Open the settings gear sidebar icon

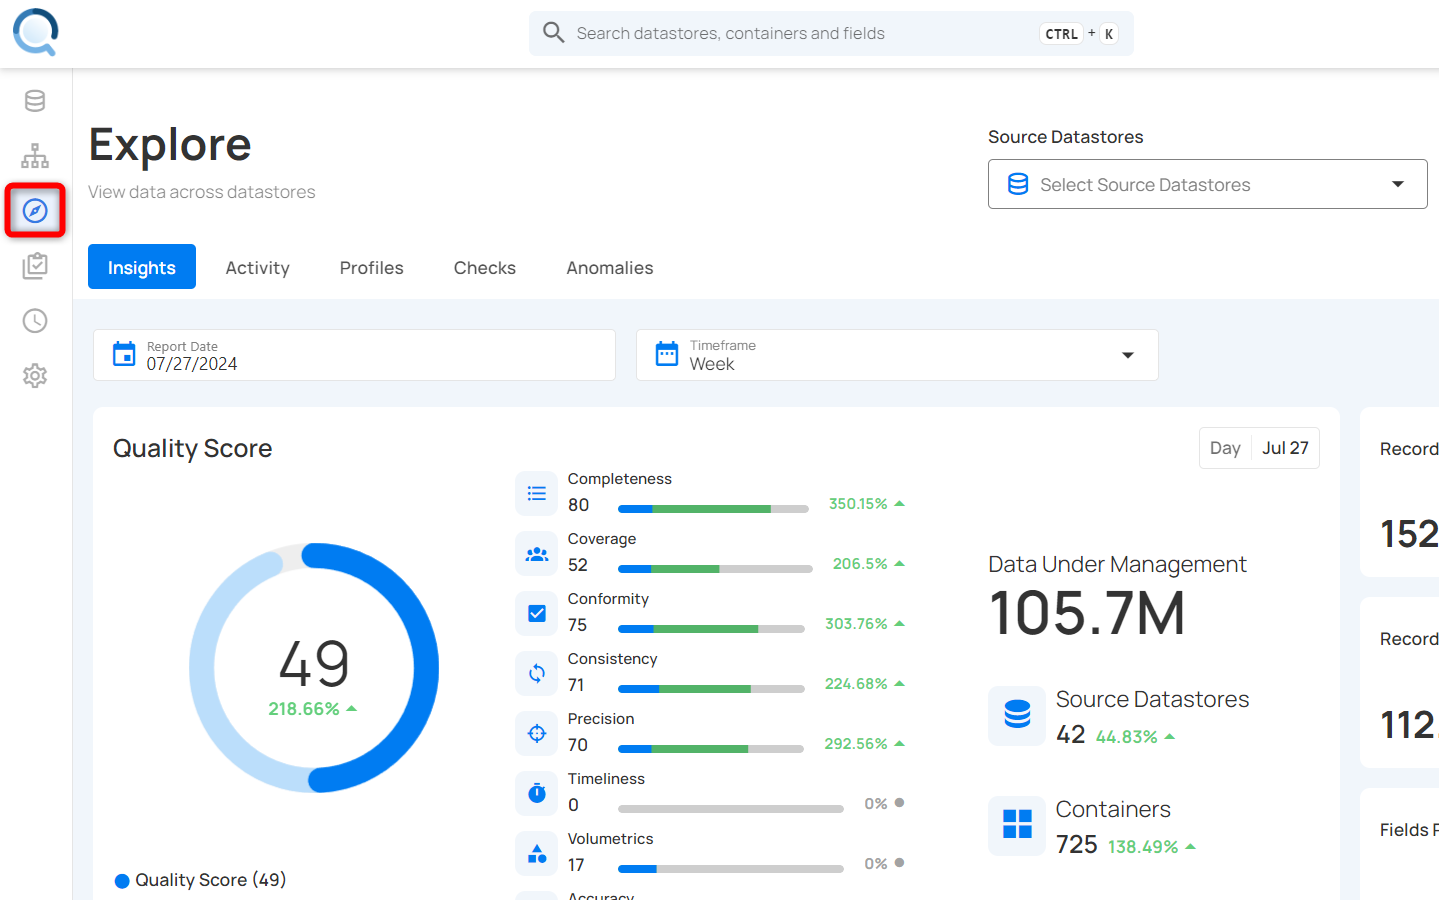(x=35, y=376)
